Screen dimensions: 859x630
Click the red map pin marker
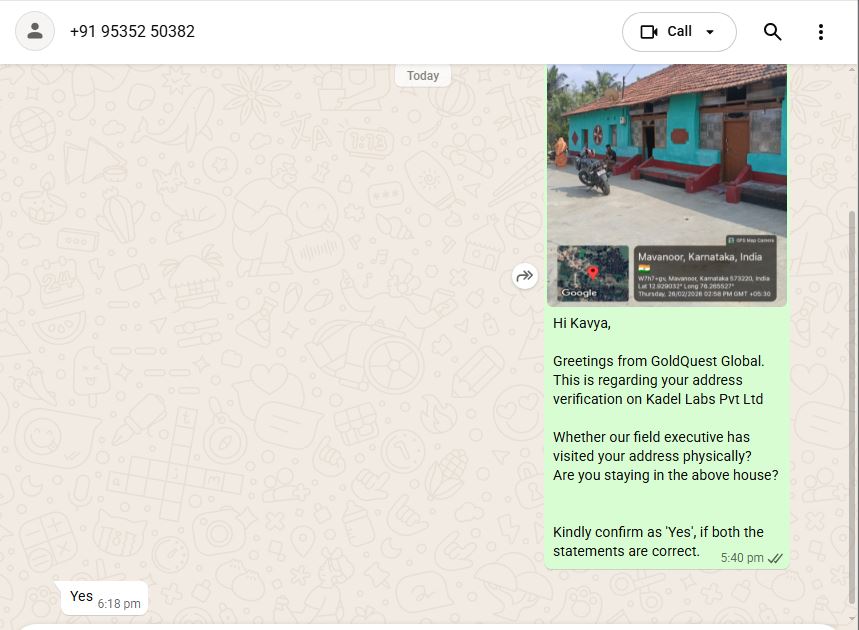[592, 272]
